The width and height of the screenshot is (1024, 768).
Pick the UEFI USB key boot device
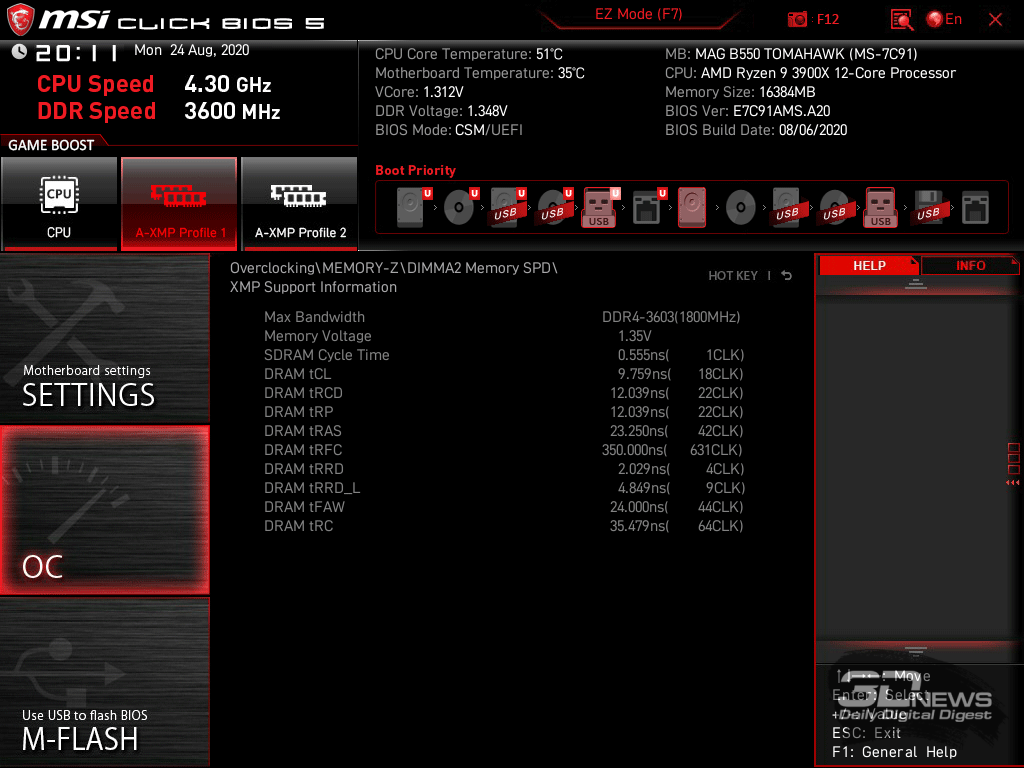point(600,207)
